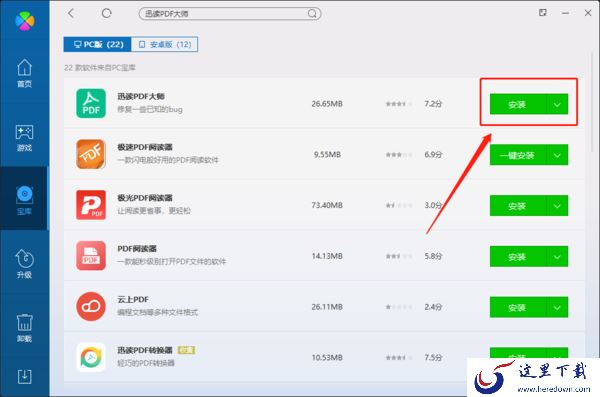This screenshot has width=600, height=397.
Task: Click the 10.53MB size text
Action: (327, 357)
